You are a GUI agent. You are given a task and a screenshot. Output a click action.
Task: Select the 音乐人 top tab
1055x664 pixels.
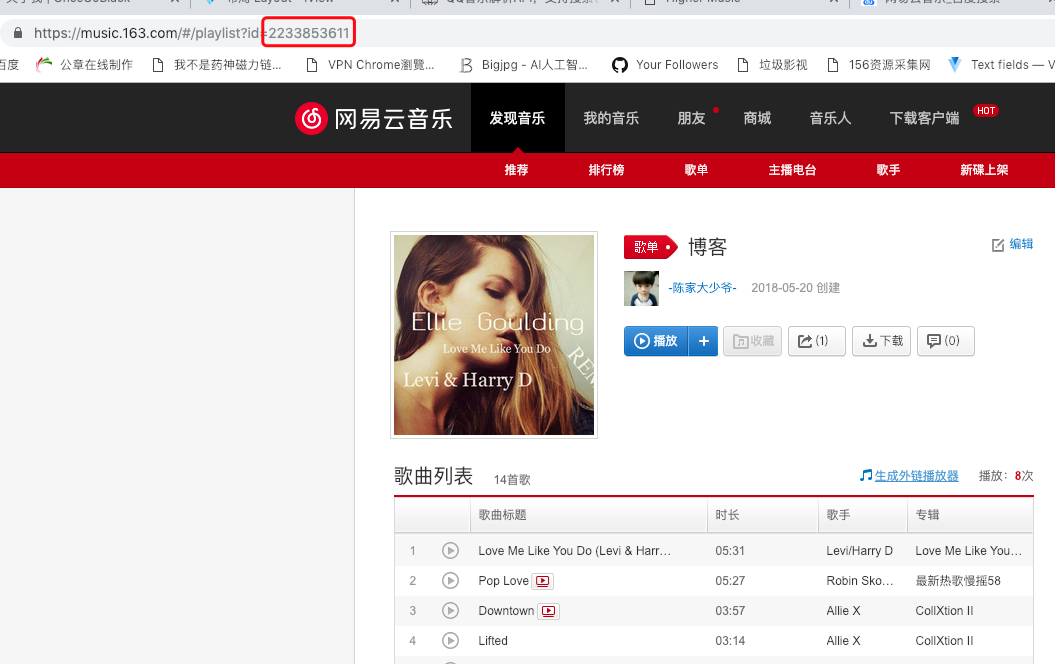click(x=830, y=118)
